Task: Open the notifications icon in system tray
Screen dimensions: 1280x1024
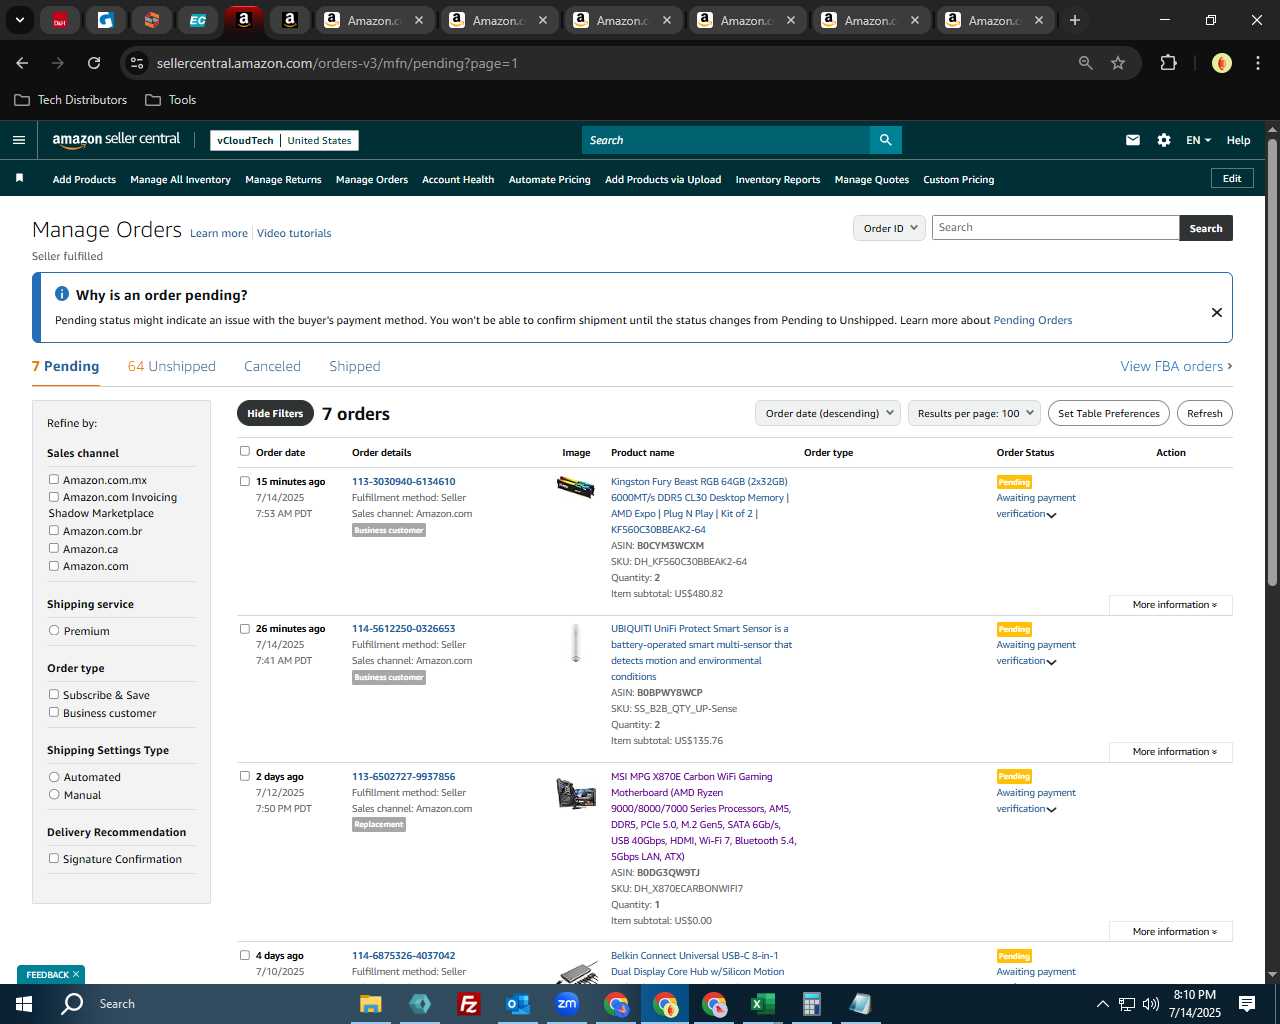Action: coord(1247,1004)
